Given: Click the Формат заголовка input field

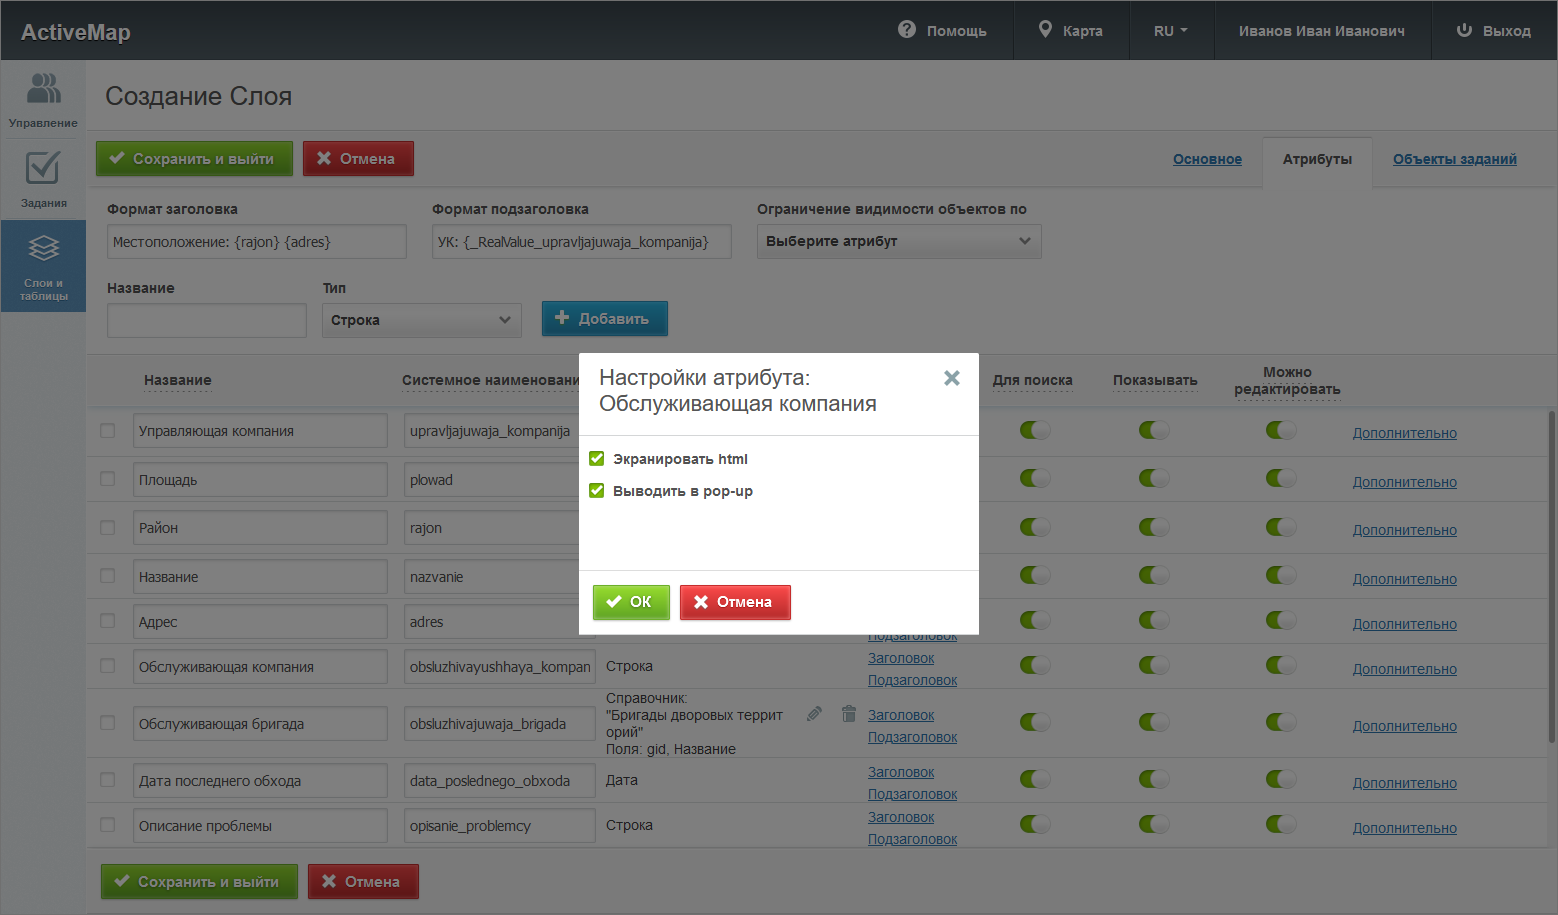Looking at the screenshot, I should [256, 242].
